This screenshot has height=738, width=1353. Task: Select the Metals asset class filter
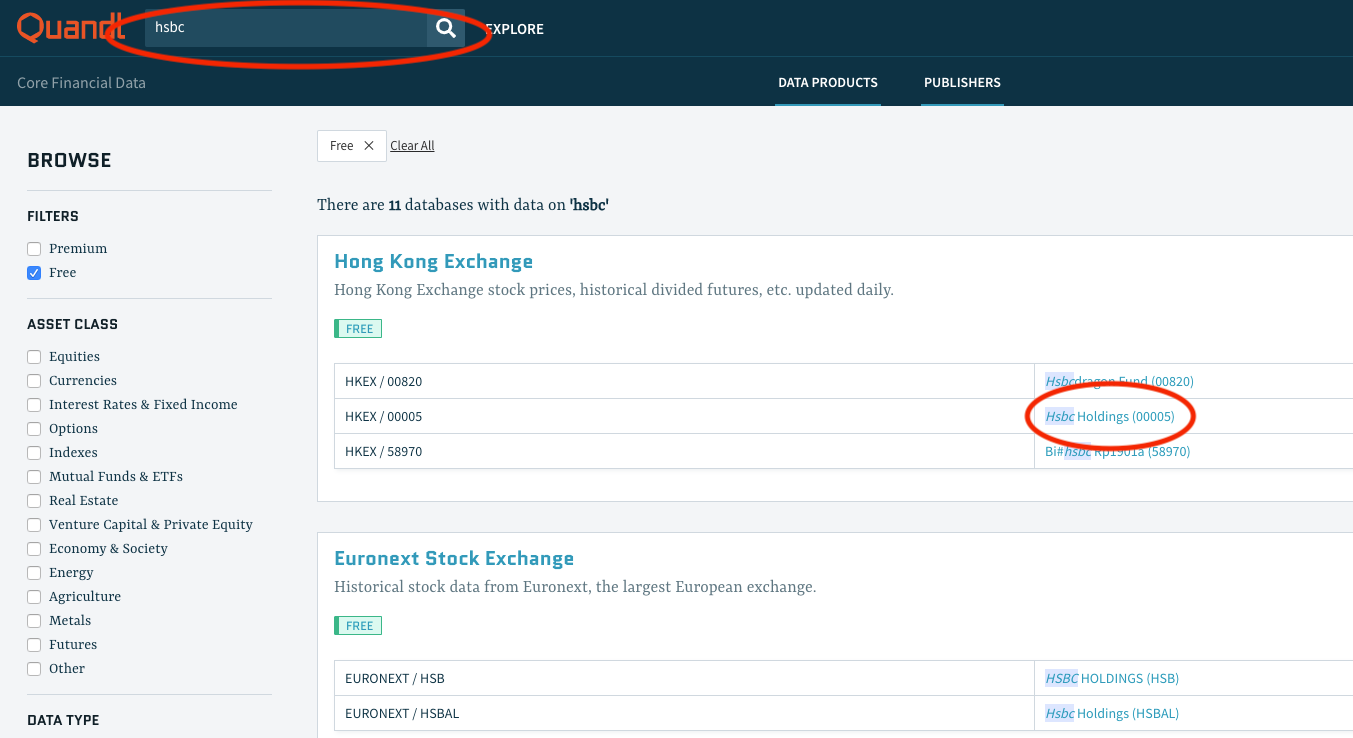[33, 620]
